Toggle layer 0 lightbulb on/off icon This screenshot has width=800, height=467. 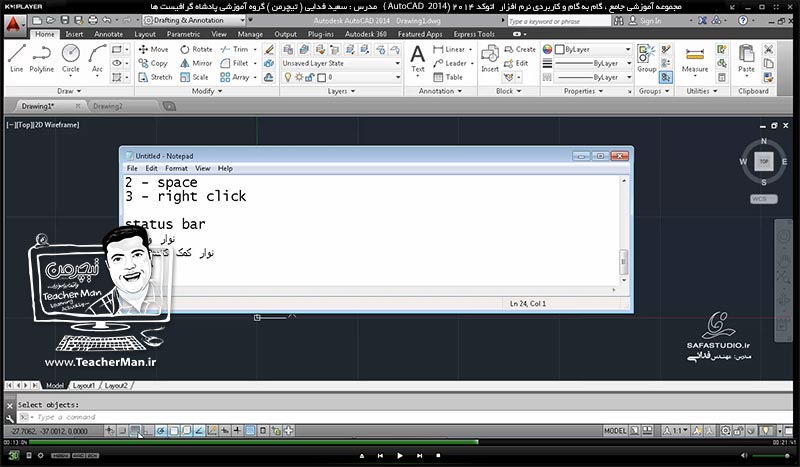coord(288,77)
